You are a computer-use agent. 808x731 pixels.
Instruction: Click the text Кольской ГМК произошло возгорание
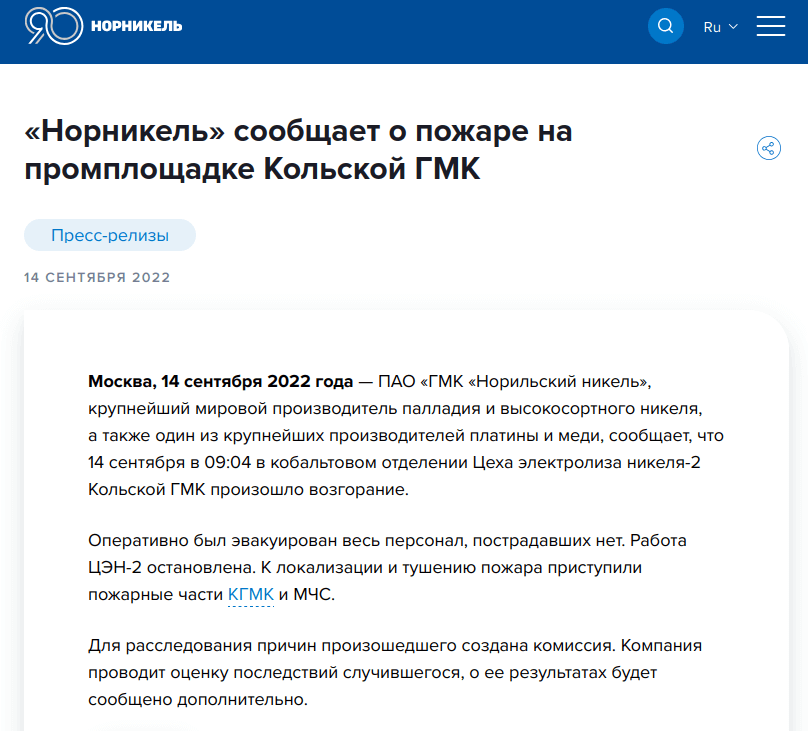[248, 489]
